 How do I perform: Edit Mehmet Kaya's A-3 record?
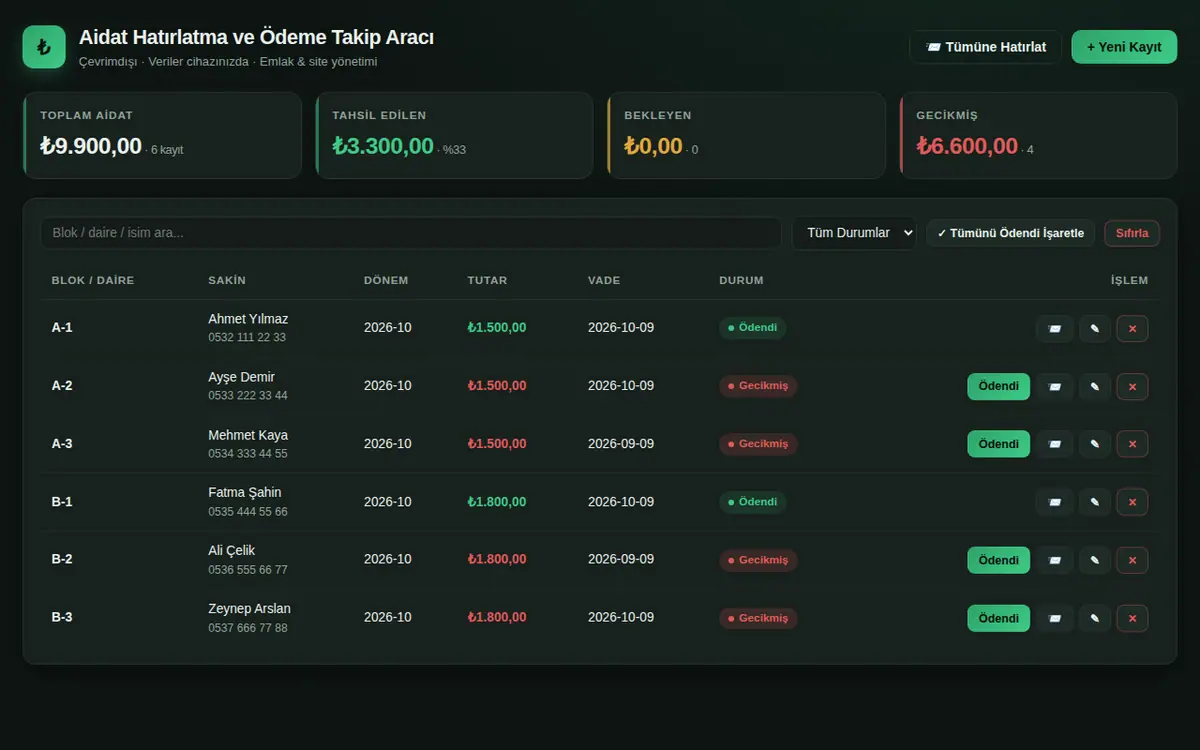click(x=1095, y=444)
